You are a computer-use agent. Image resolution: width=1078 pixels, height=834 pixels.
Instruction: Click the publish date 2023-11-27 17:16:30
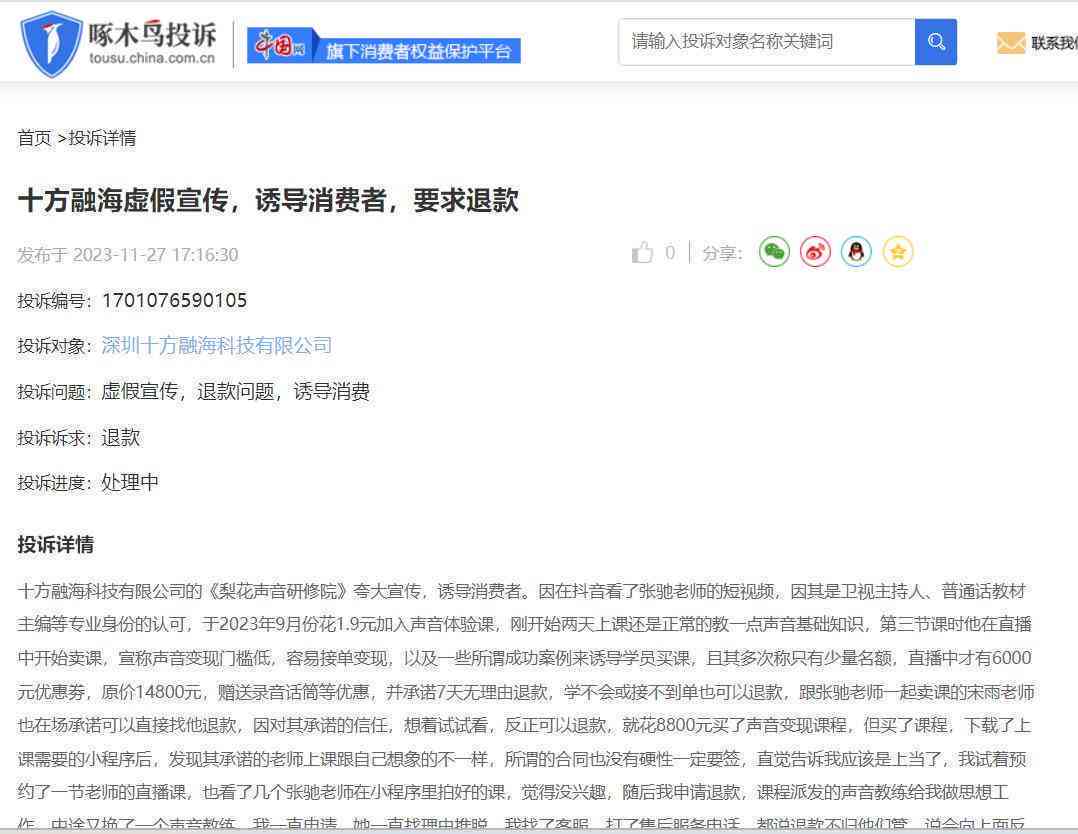coord(155,255)
